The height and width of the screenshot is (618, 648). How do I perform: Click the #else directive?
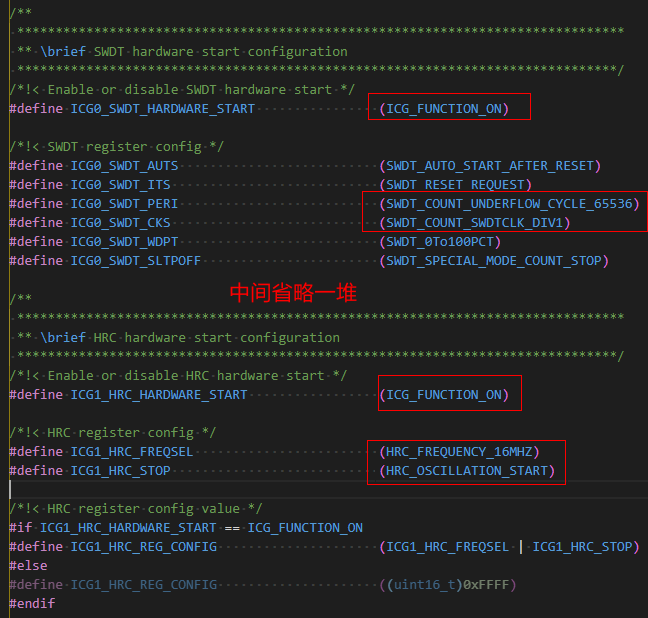tap(29, 566)
